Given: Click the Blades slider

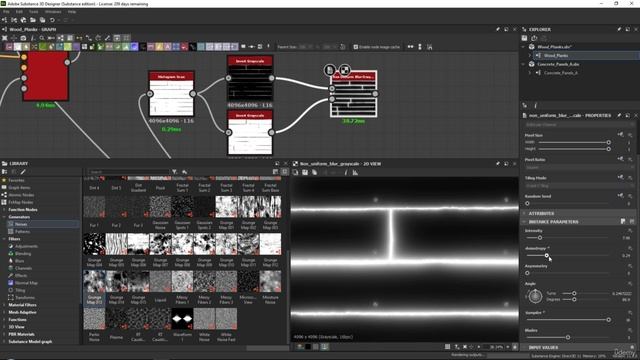Looking at the screenshot, I should [x=567, y=337].
